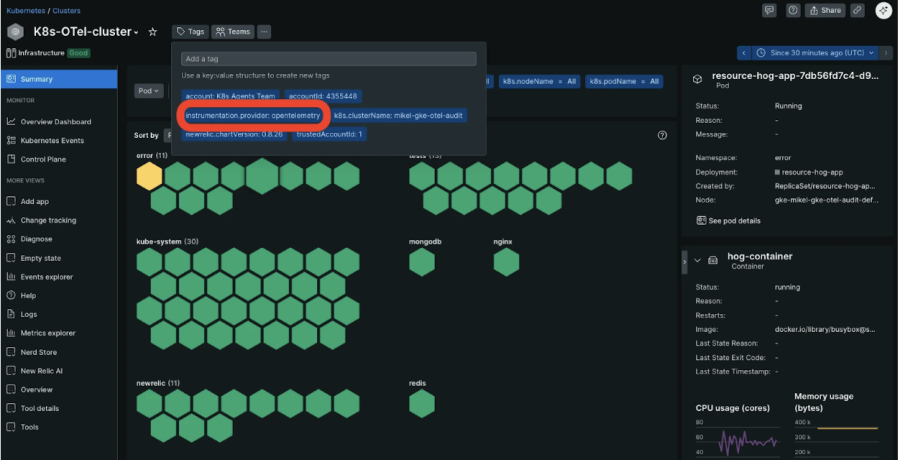Image resolution: width=900 pixels, height=460 pixels.
Task: Click the redis pod hexagon
Action: pyautogui.click(x=422, y=404)
